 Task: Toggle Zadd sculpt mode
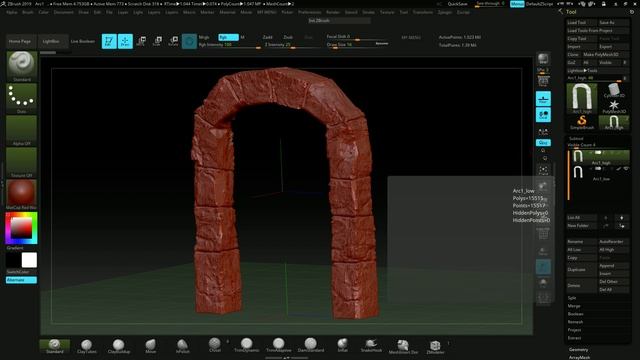[267, 37]
